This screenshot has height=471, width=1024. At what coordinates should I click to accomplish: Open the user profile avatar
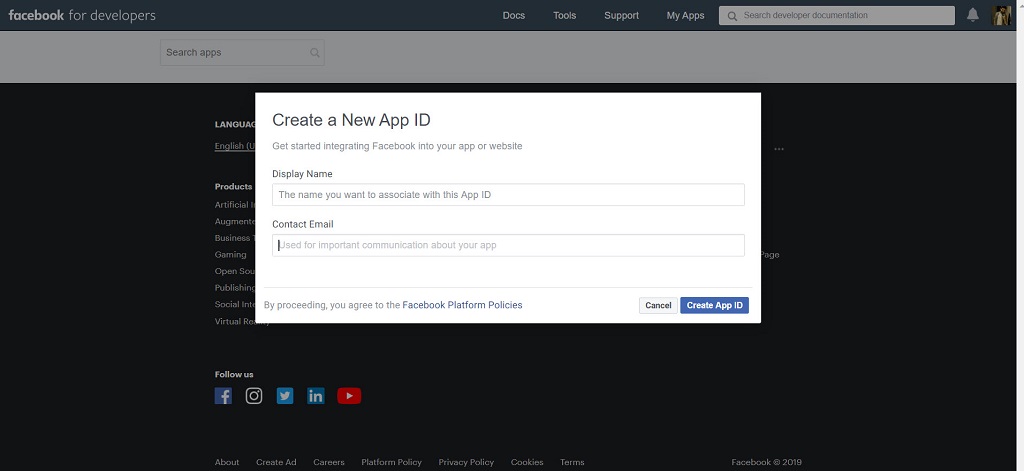[x=1001, y=15]
